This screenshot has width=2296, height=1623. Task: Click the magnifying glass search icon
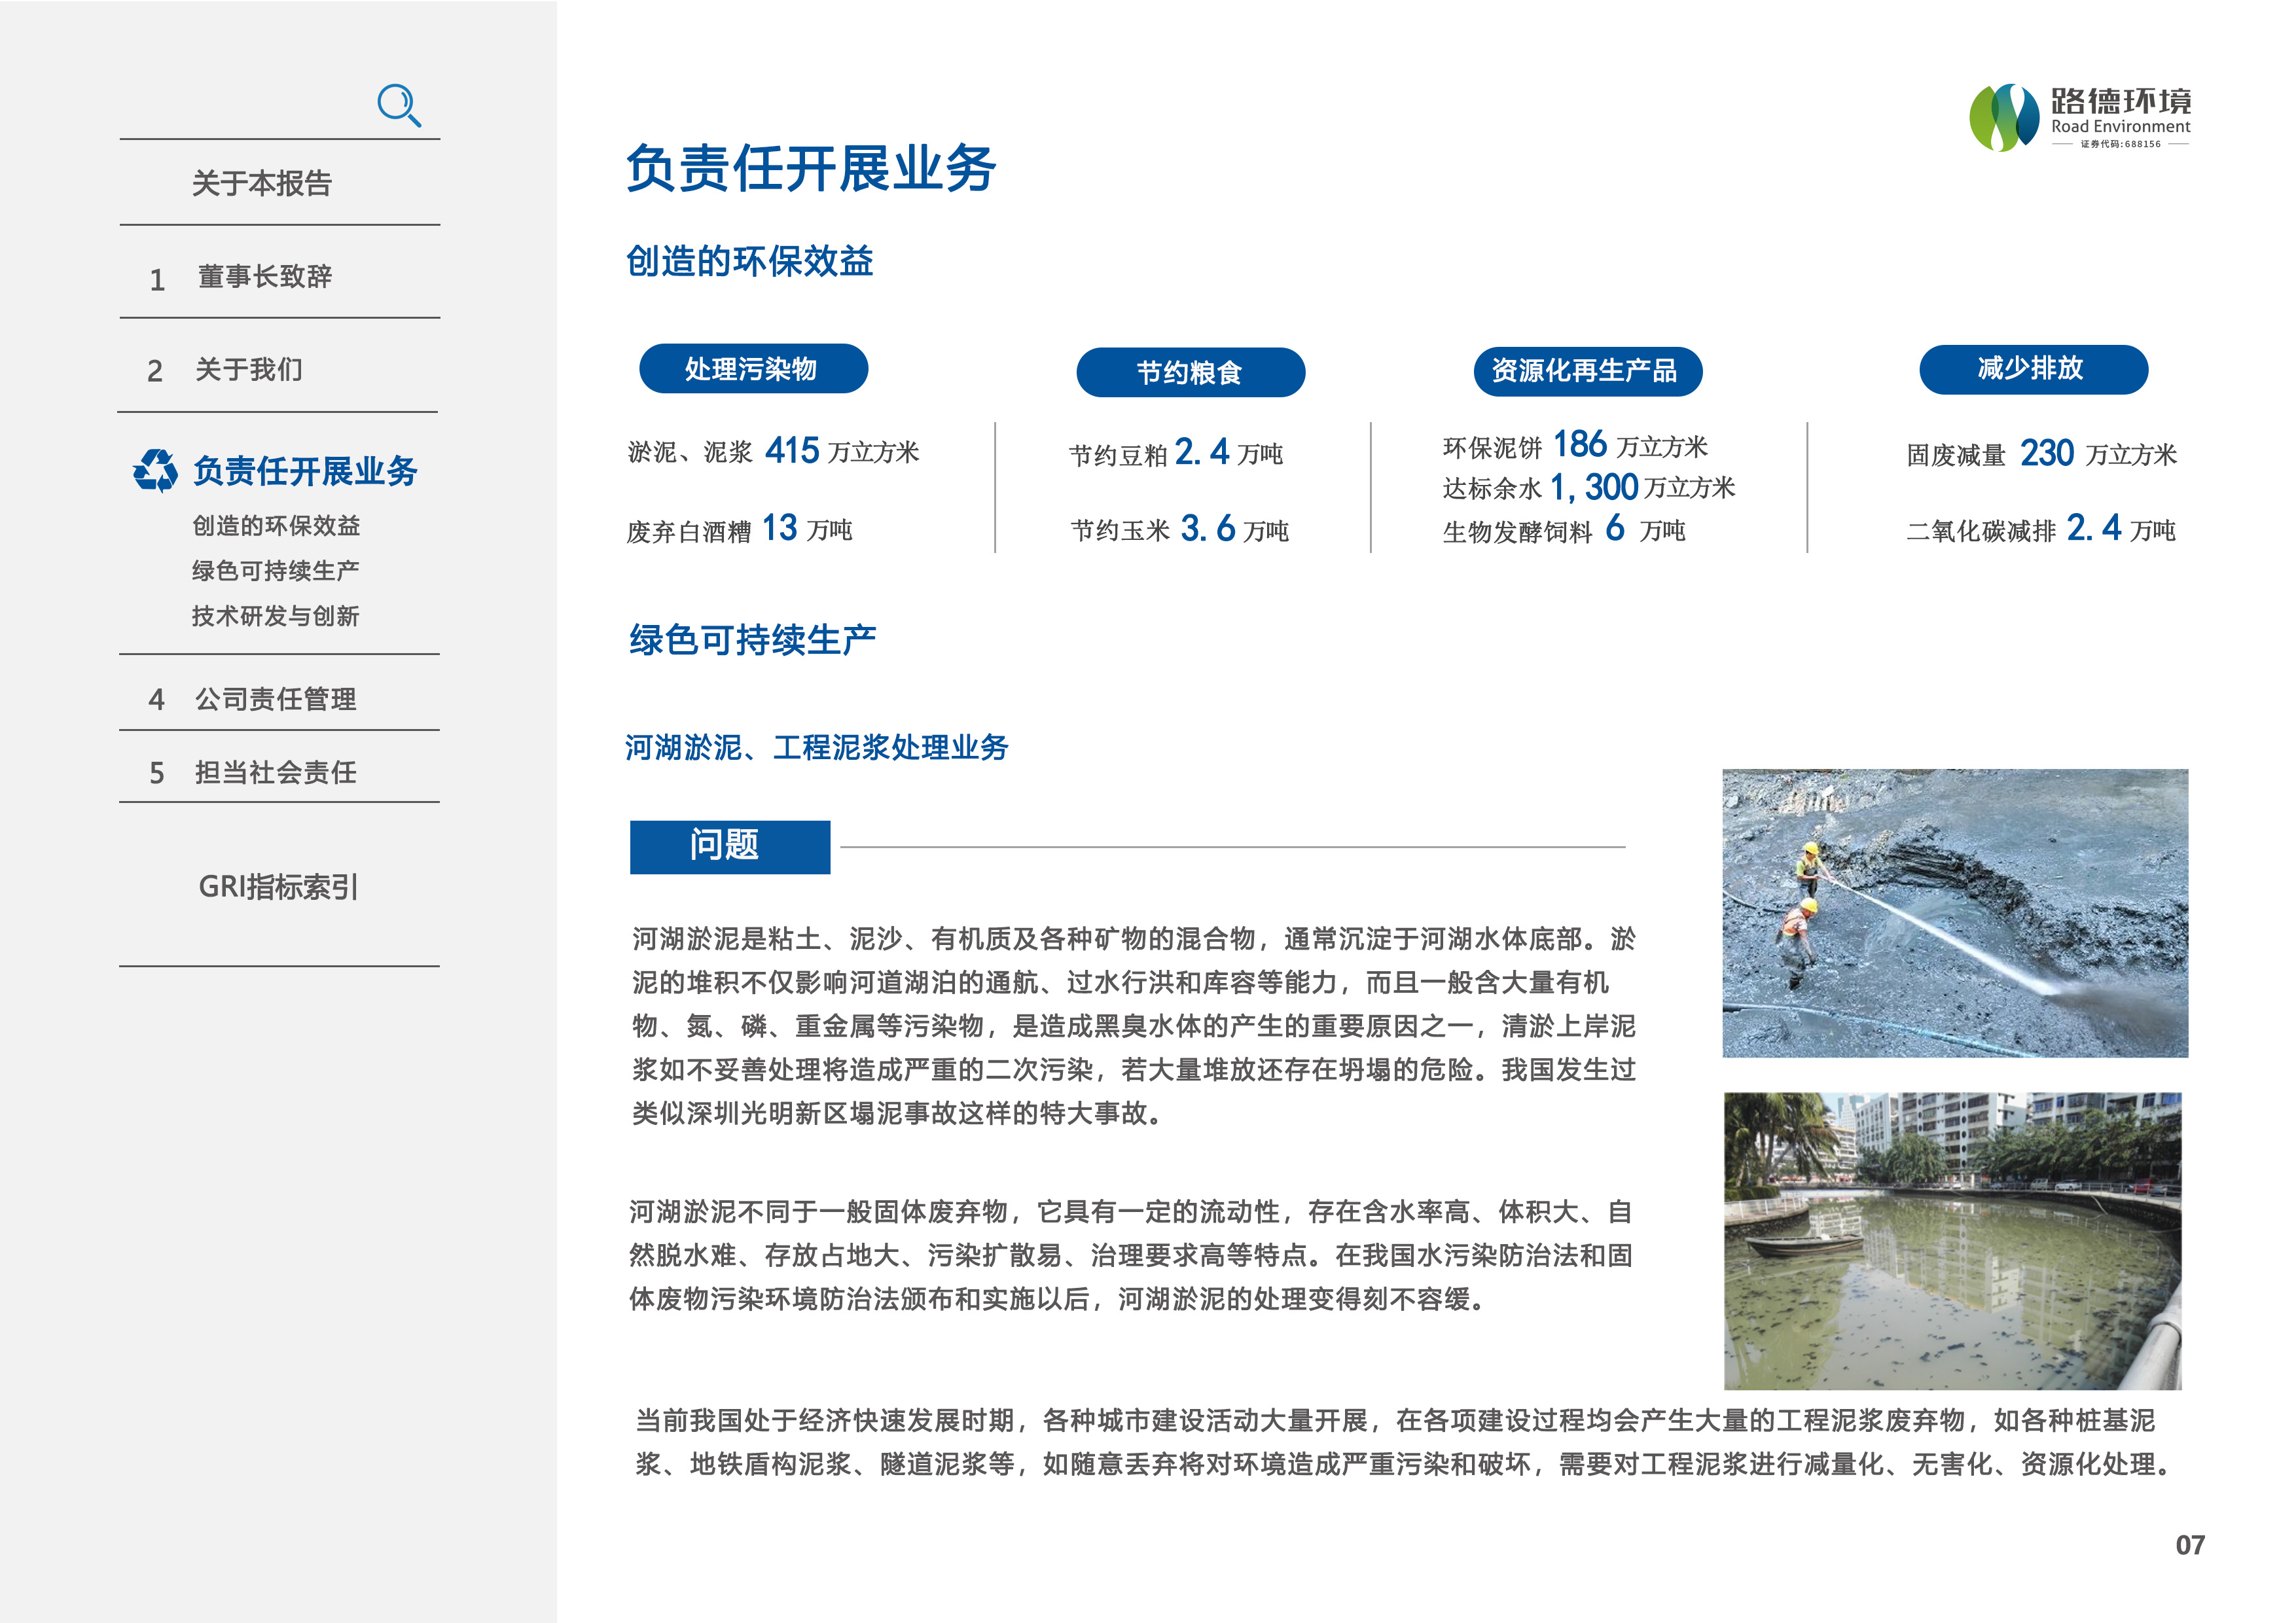398,105
